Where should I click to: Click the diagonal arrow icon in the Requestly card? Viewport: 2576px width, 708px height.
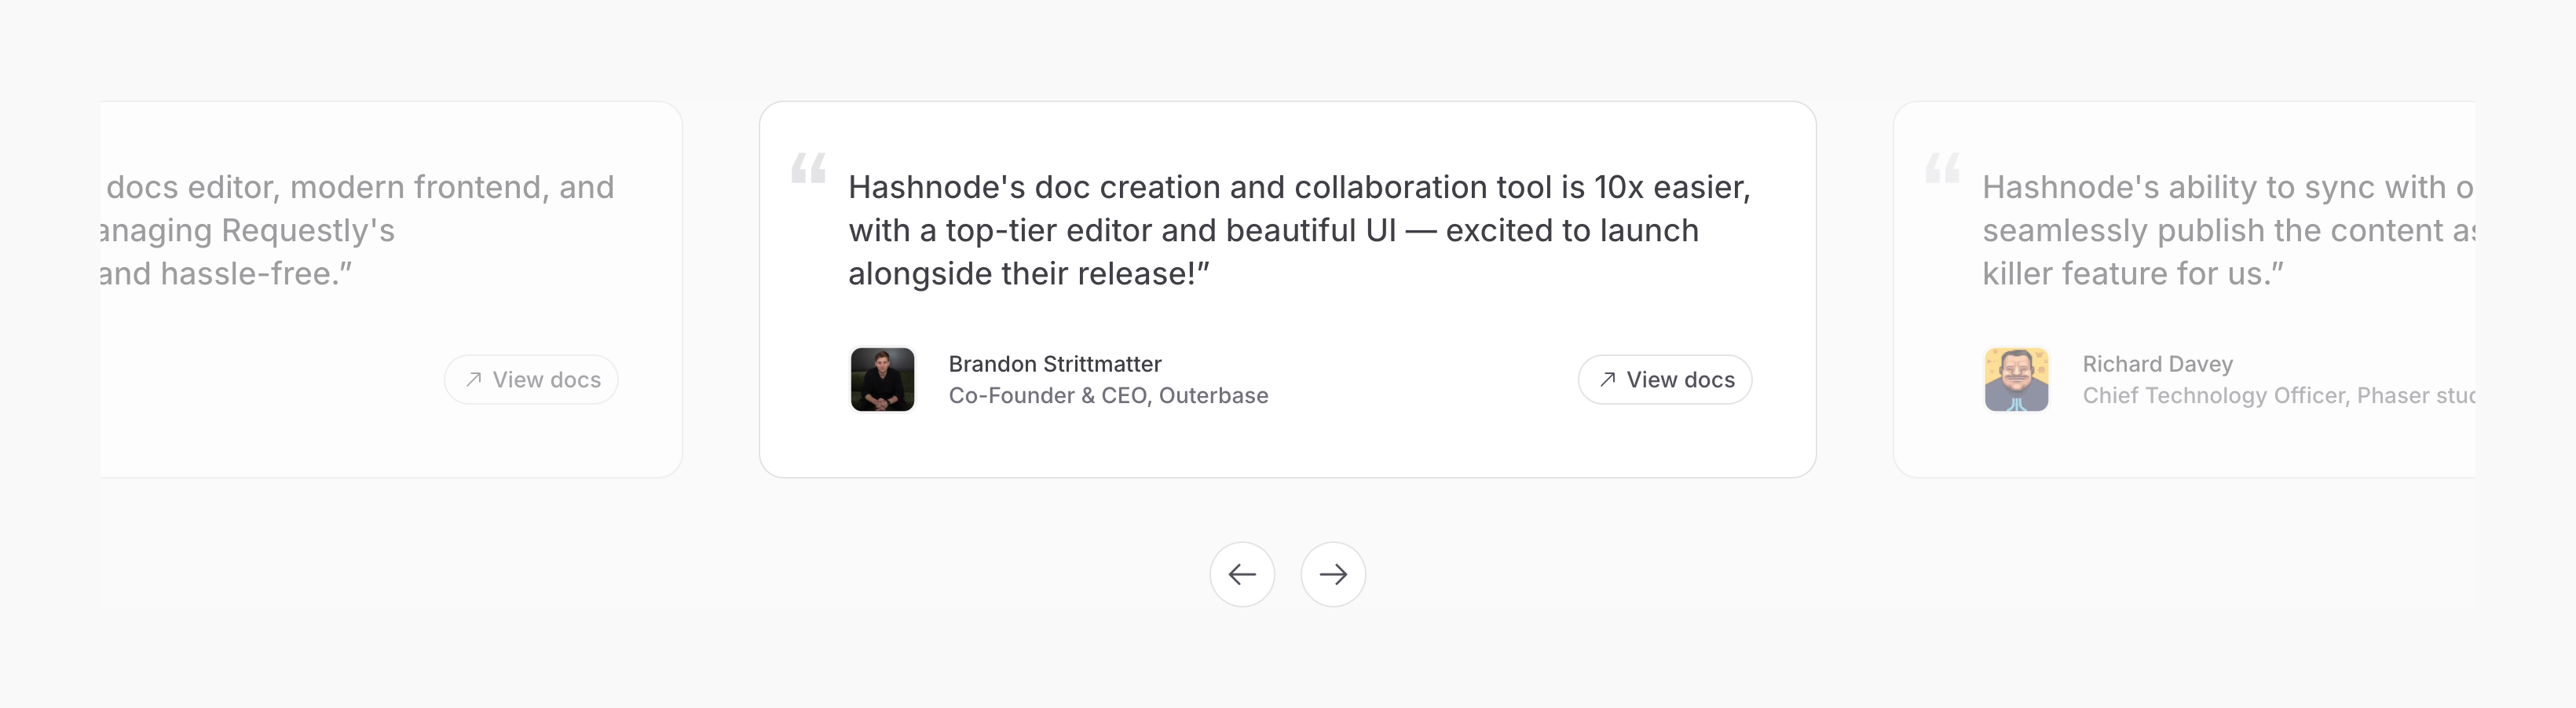click(x=473, y=379)
